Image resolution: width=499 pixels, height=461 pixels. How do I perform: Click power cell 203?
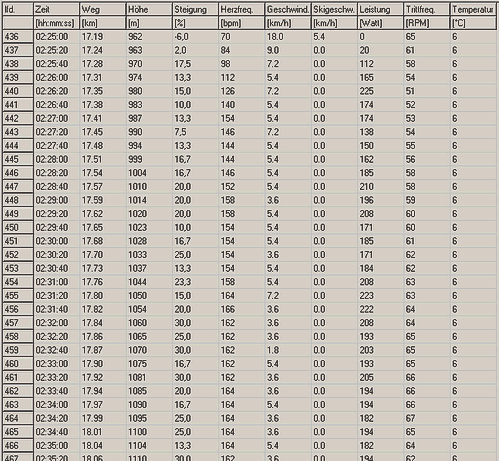tap(381, 350)
